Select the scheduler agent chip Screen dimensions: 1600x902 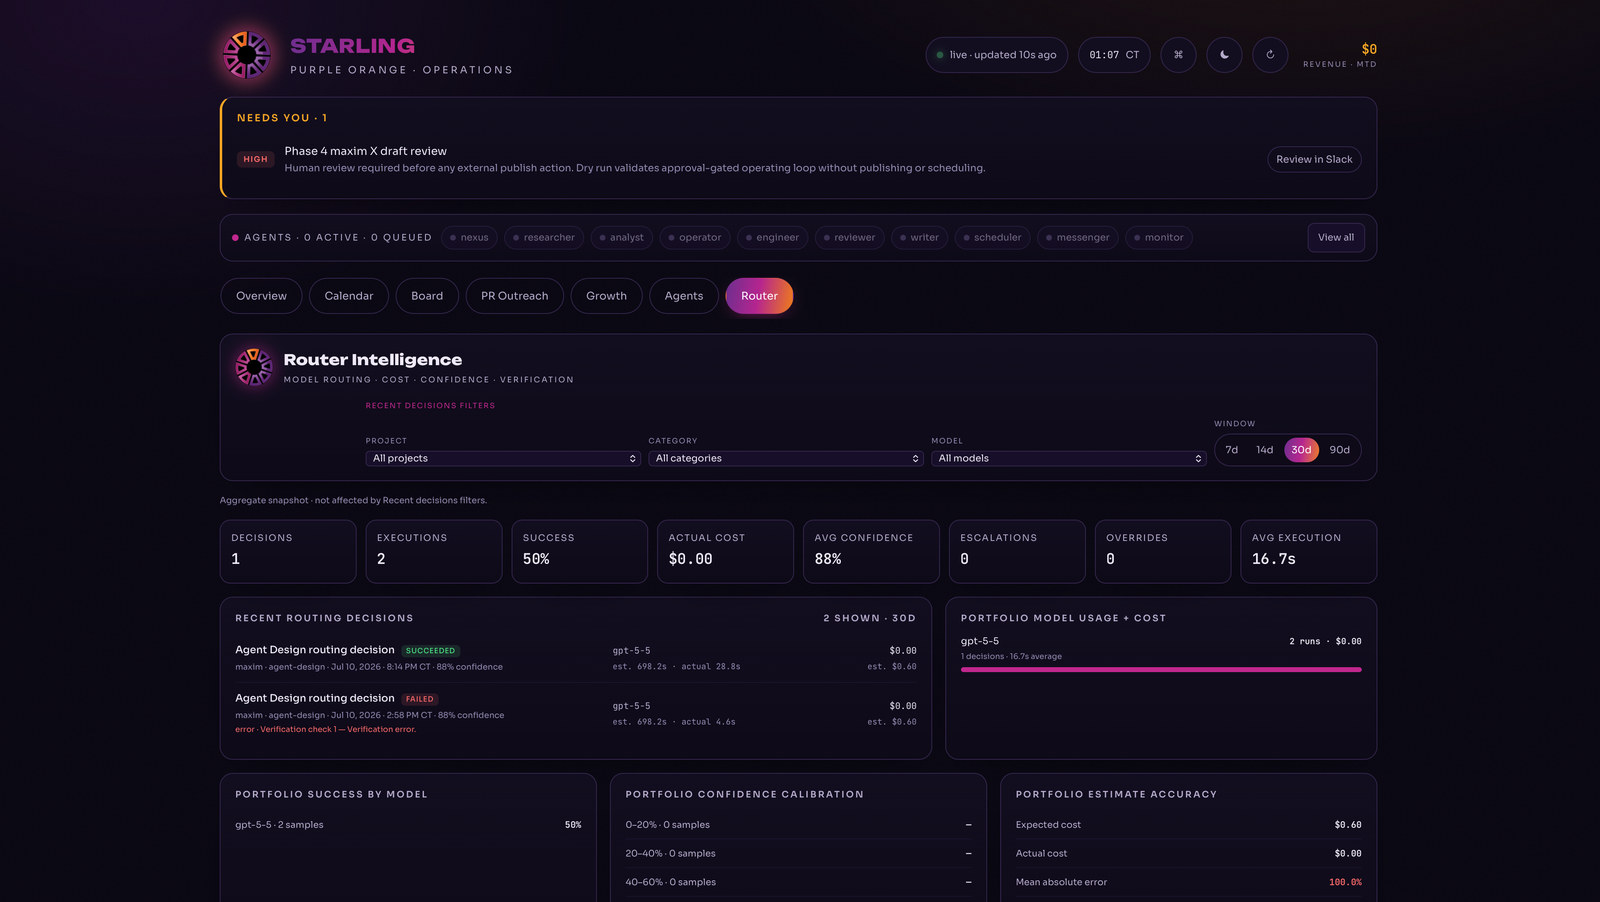[992, 238]
